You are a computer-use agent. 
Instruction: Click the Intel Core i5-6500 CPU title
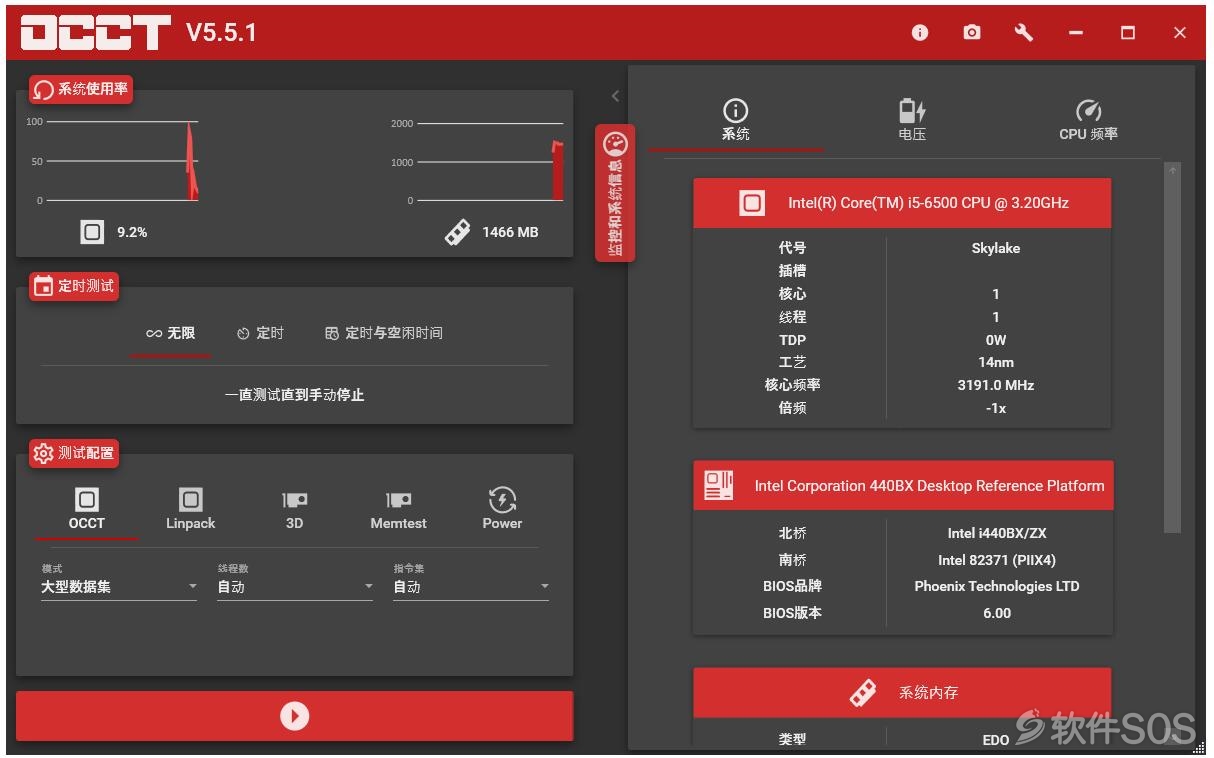[928, 203]
